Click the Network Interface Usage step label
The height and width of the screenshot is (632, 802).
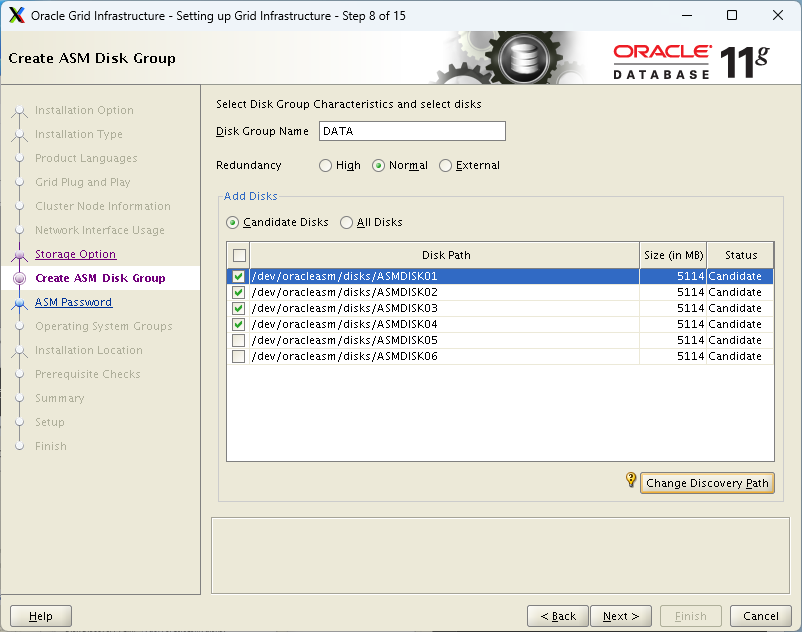(x=100, y=230)
